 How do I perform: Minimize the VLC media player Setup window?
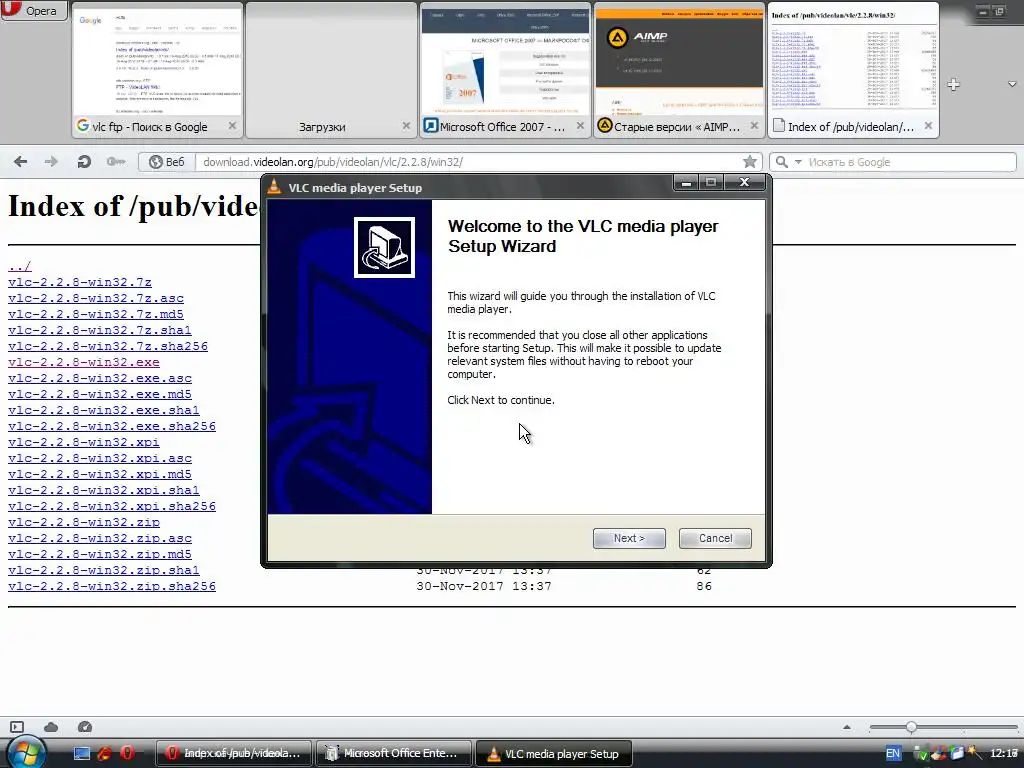[x=686, y=183]
